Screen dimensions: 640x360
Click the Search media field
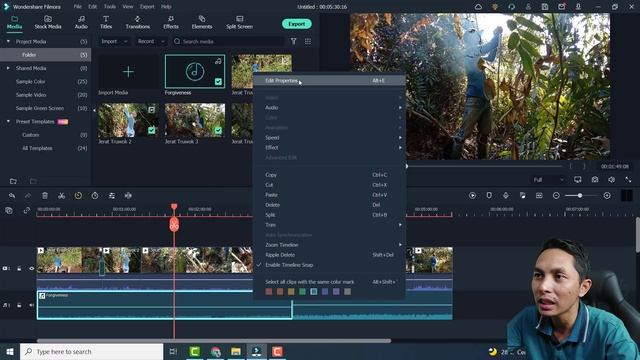click(229, 41)
